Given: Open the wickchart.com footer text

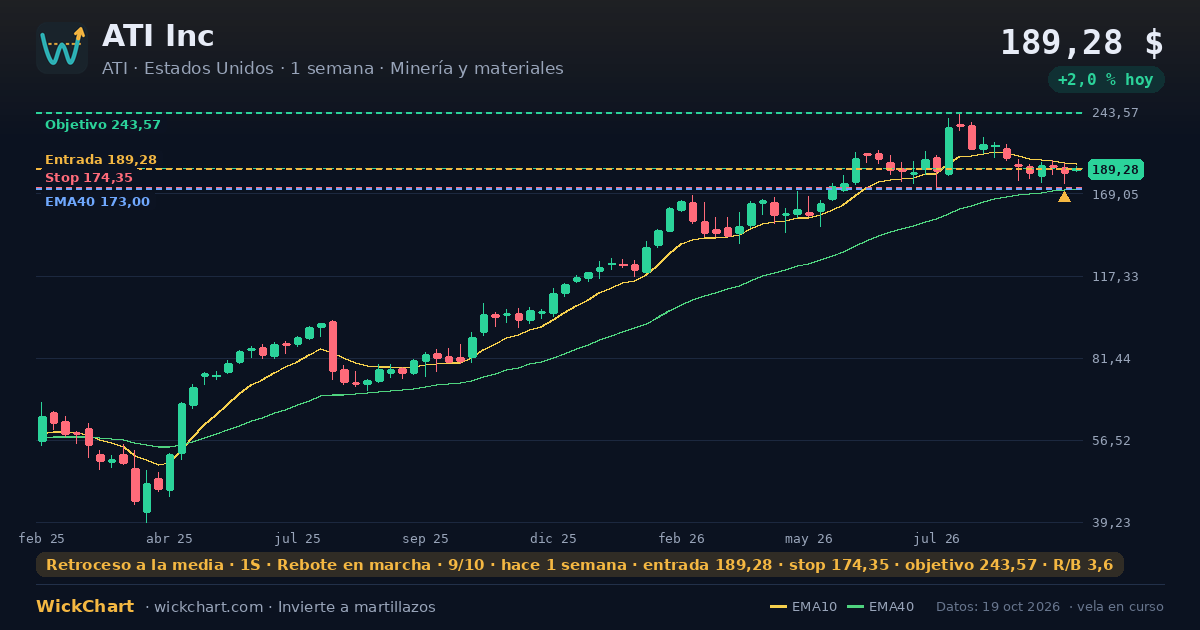Looking at the screenshot, I should pyautogui.click(x=207, y=607).
